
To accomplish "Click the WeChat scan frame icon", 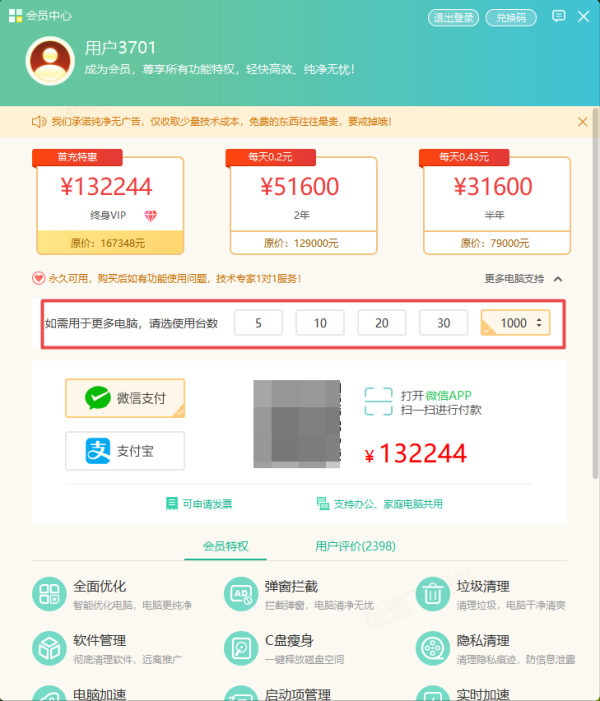I will [x=378, y=401].
